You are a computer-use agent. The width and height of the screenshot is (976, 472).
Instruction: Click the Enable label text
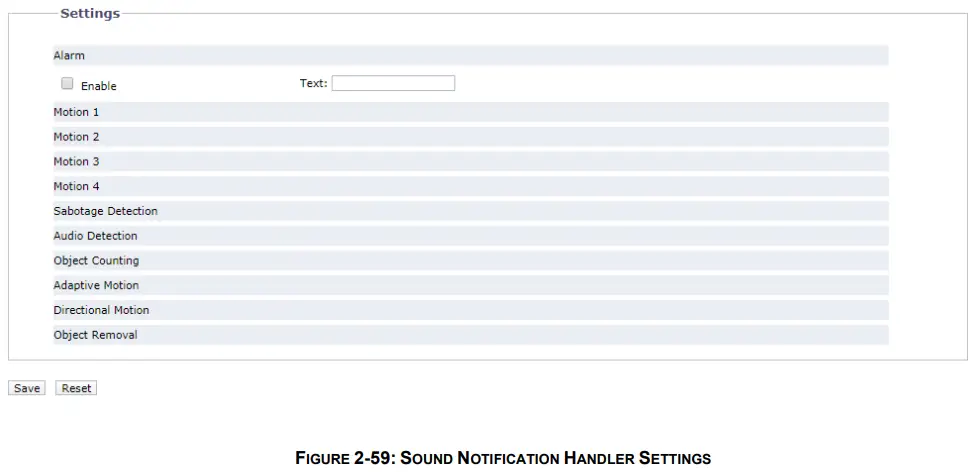(x=99, y=86)
